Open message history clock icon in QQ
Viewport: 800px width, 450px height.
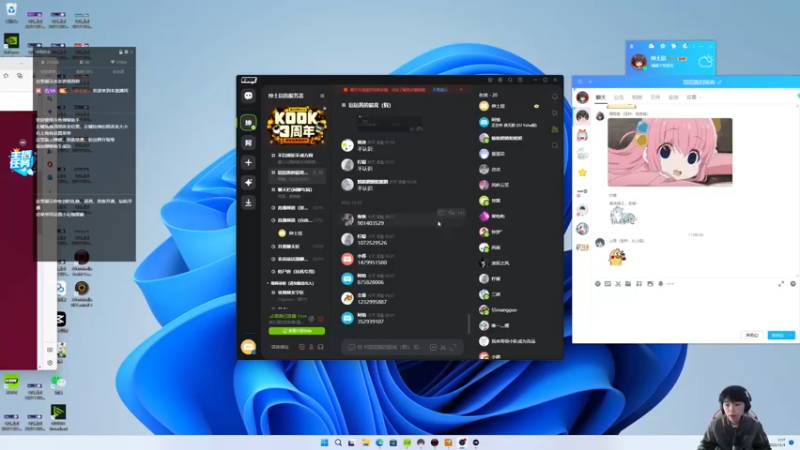793,284
